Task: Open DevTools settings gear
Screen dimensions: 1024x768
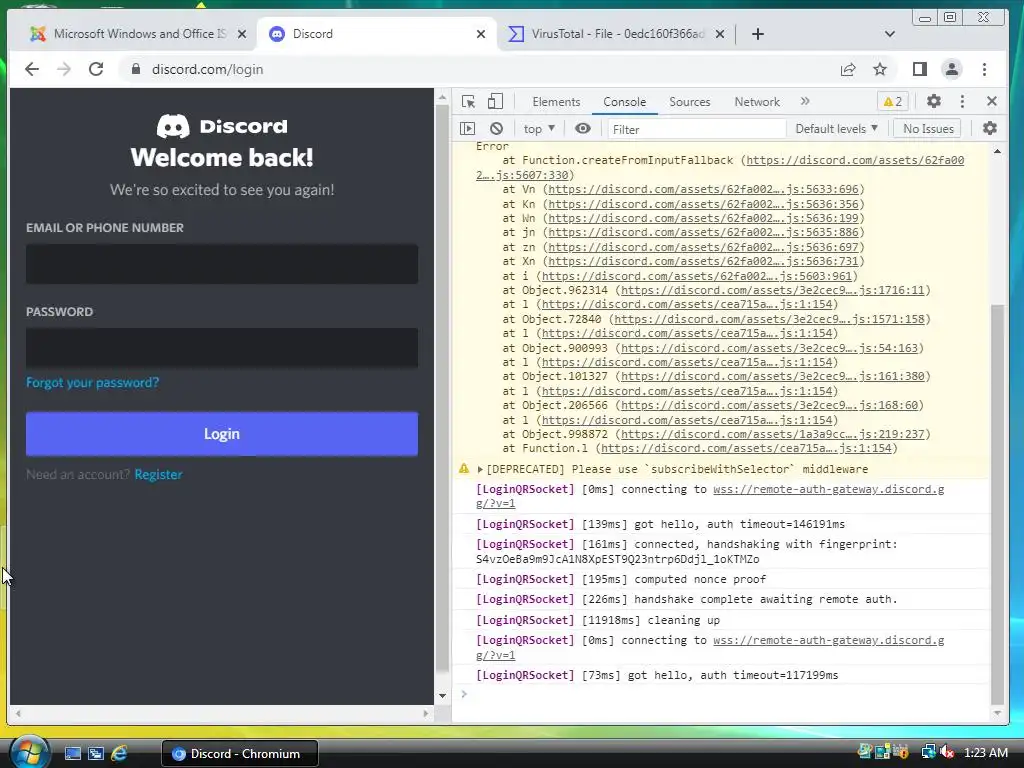Action: tap(934, 101)
